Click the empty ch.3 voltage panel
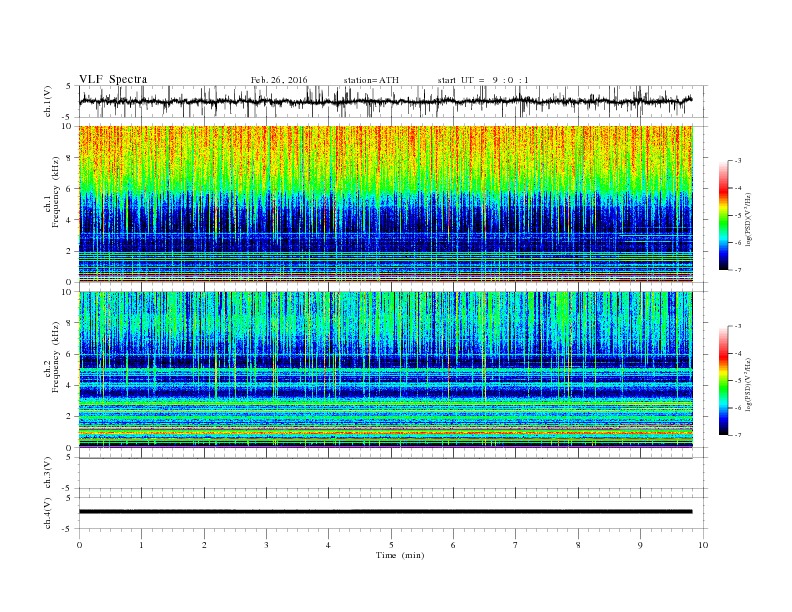Image resolution: width=792 pixels, height=612 pixels. coord(393,473)
